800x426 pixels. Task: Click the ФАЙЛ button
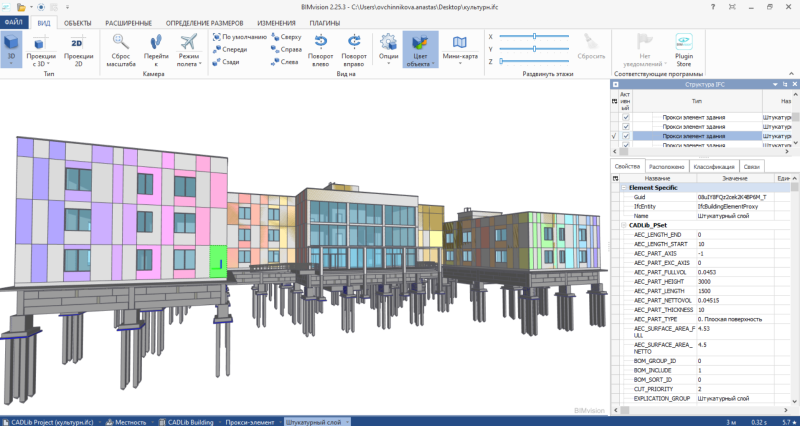coord(14,21)
